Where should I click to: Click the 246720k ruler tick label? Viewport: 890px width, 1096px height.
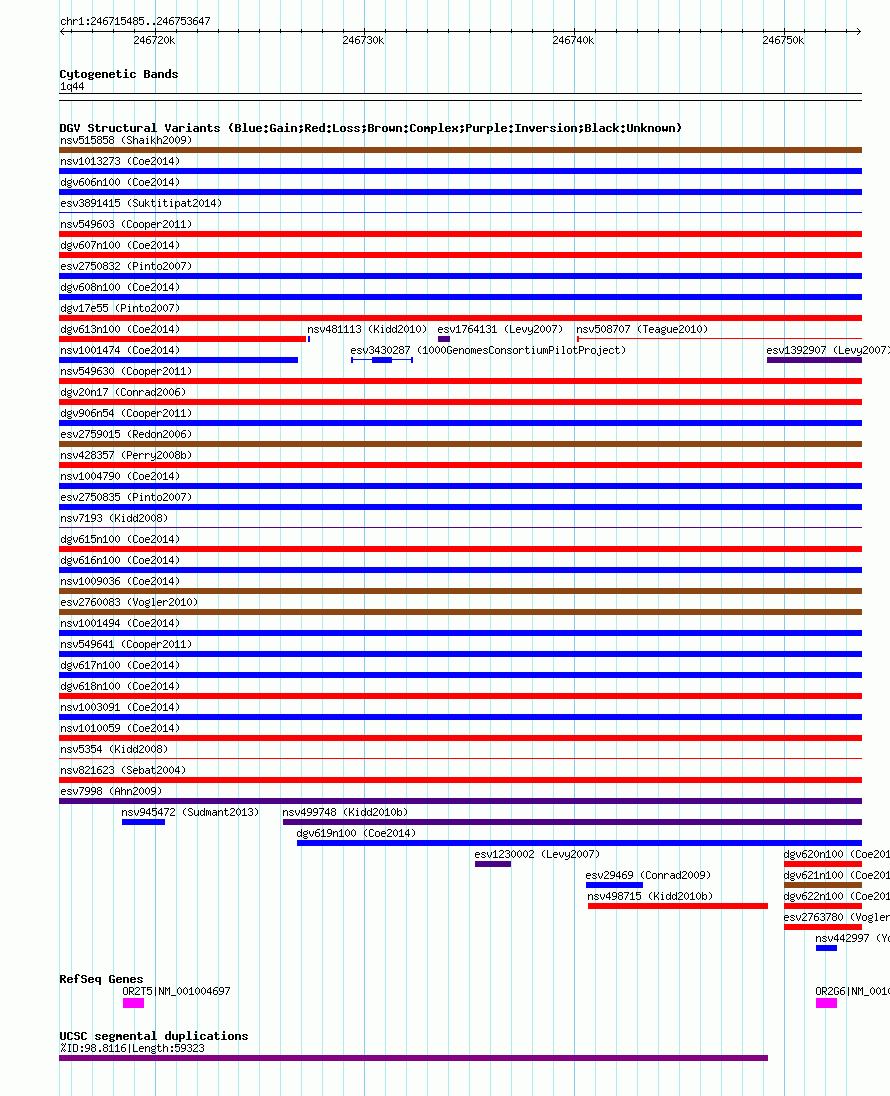coord(154,41)
